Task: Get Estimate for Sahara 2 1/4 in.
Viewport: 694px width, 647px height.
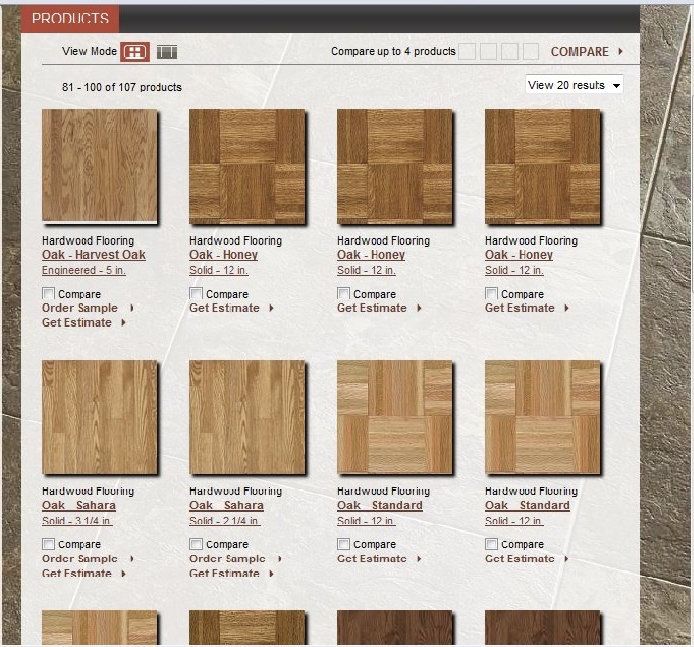Action: (x=224, y=574)
